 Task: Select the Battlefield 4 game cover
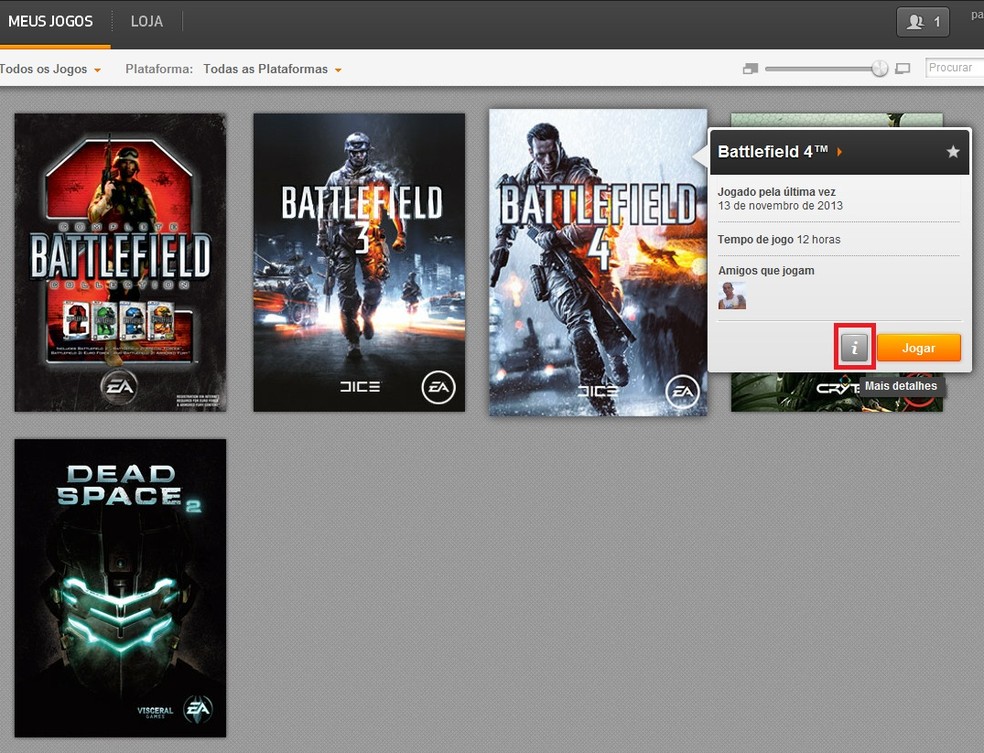[x=598, y=262]
